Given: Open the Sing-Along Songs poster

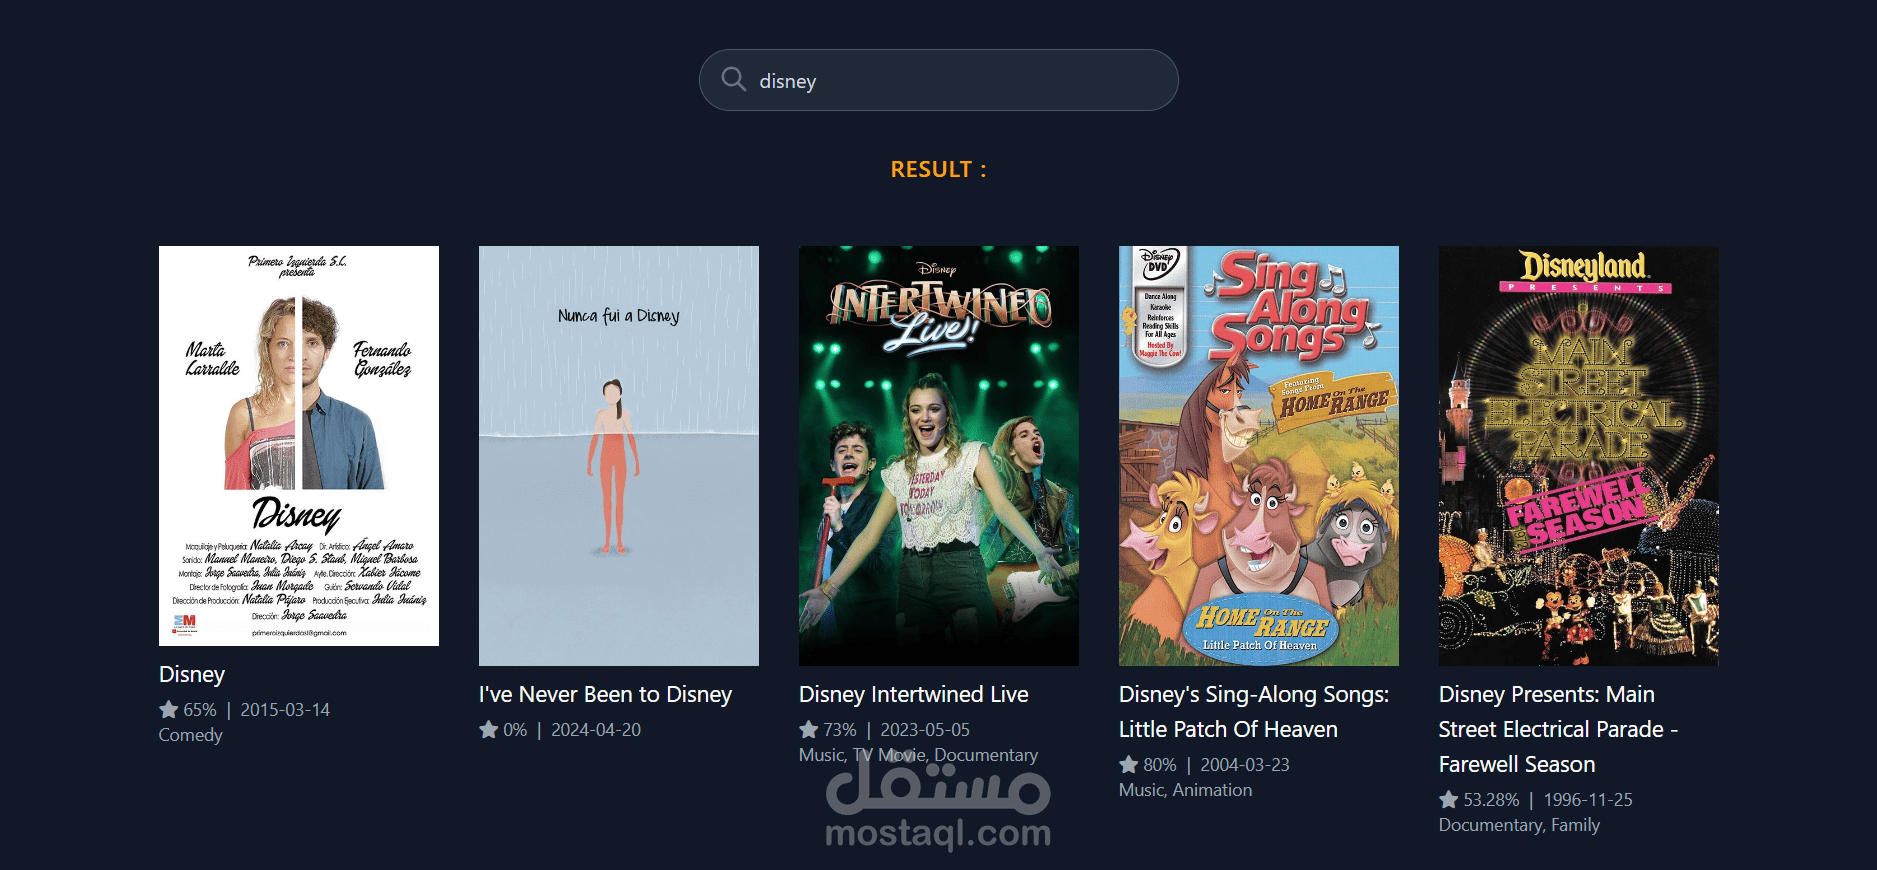Looking at the screenshot, I should [x=1259, y=456].
